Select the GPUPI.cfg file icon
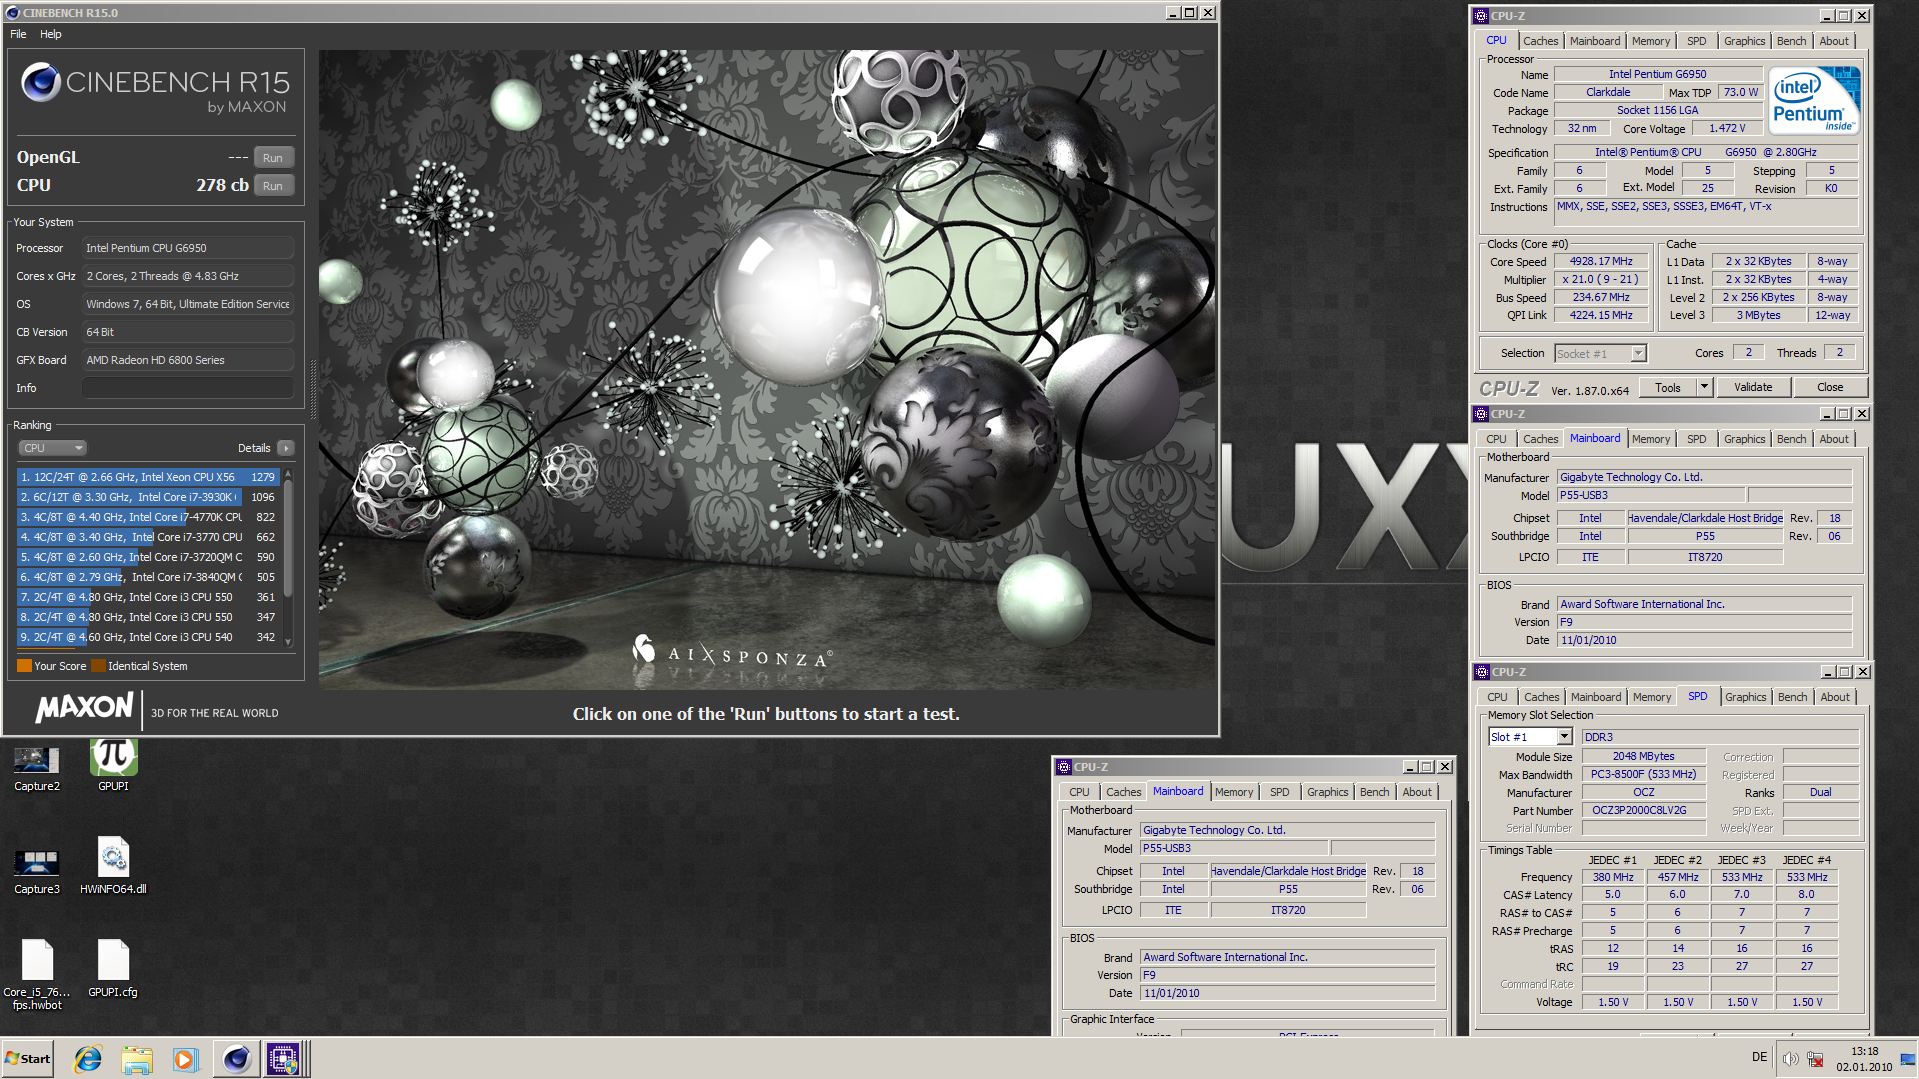1919x1079 pixels. pos(113,969)
